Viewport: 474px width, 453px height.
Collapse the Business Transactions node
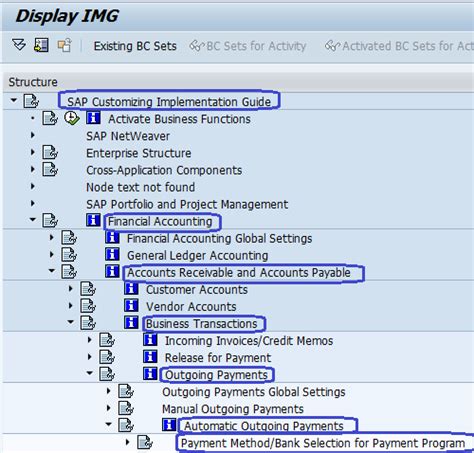(71, 322)
